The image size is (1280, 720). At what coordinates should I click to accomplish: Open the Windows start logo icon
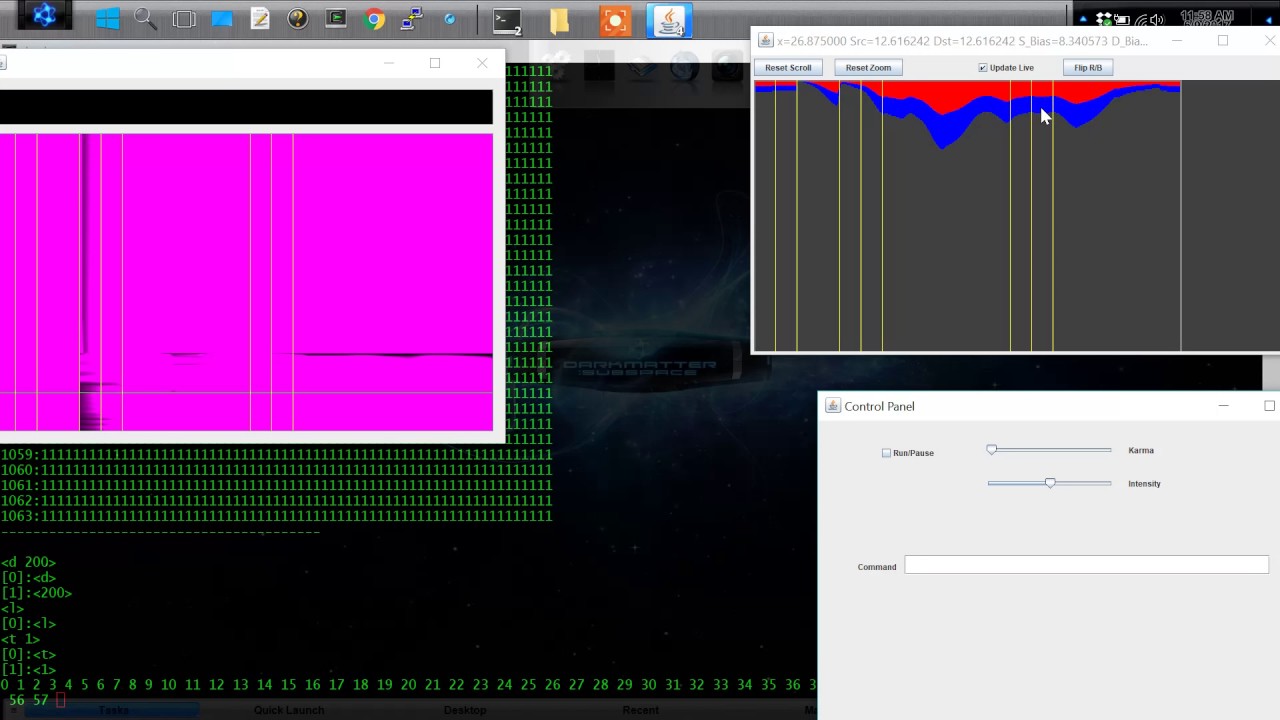pos(108,19)
